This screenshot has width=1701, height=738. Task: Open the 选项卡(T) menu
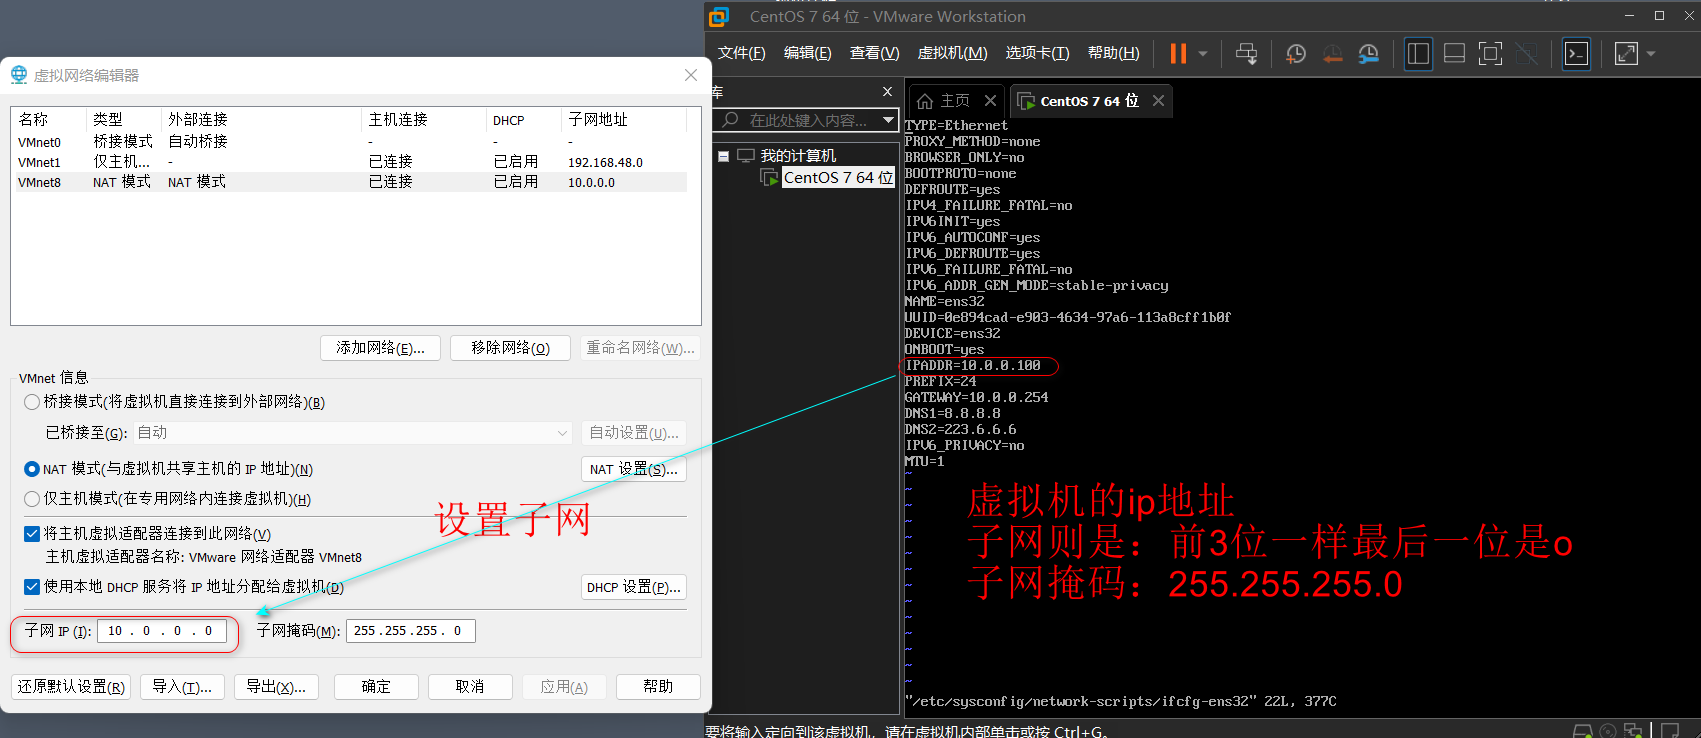point(1037,53)
